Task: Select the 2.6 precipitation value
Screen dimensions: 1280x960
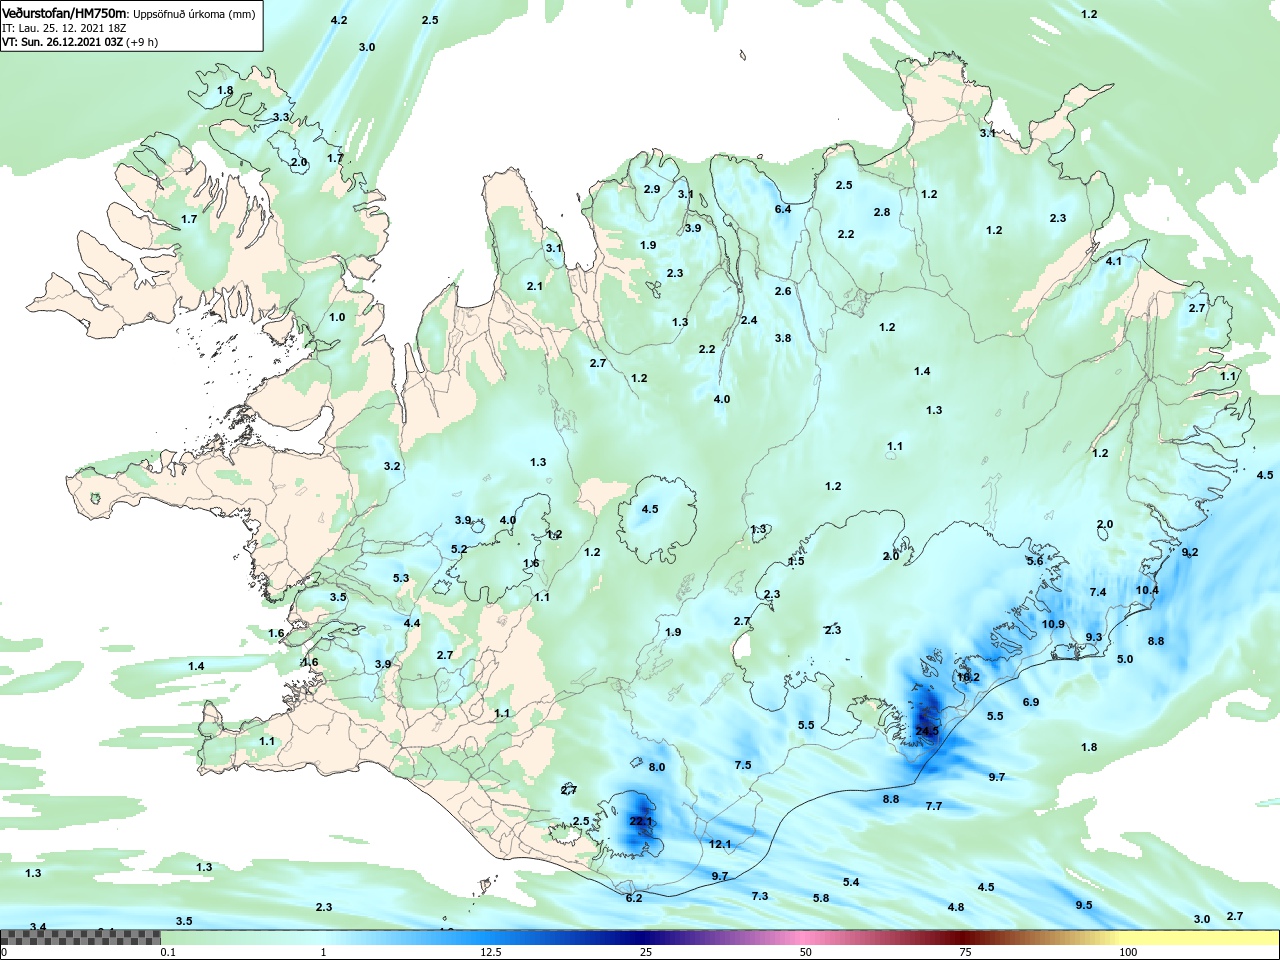Action: tap(783, 291)
